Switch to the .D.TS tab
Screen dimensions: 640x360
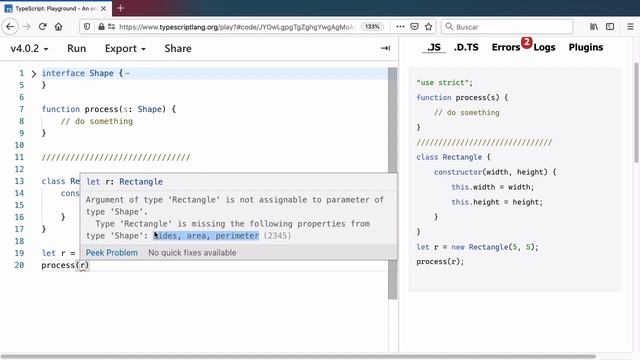pos(466,47)
